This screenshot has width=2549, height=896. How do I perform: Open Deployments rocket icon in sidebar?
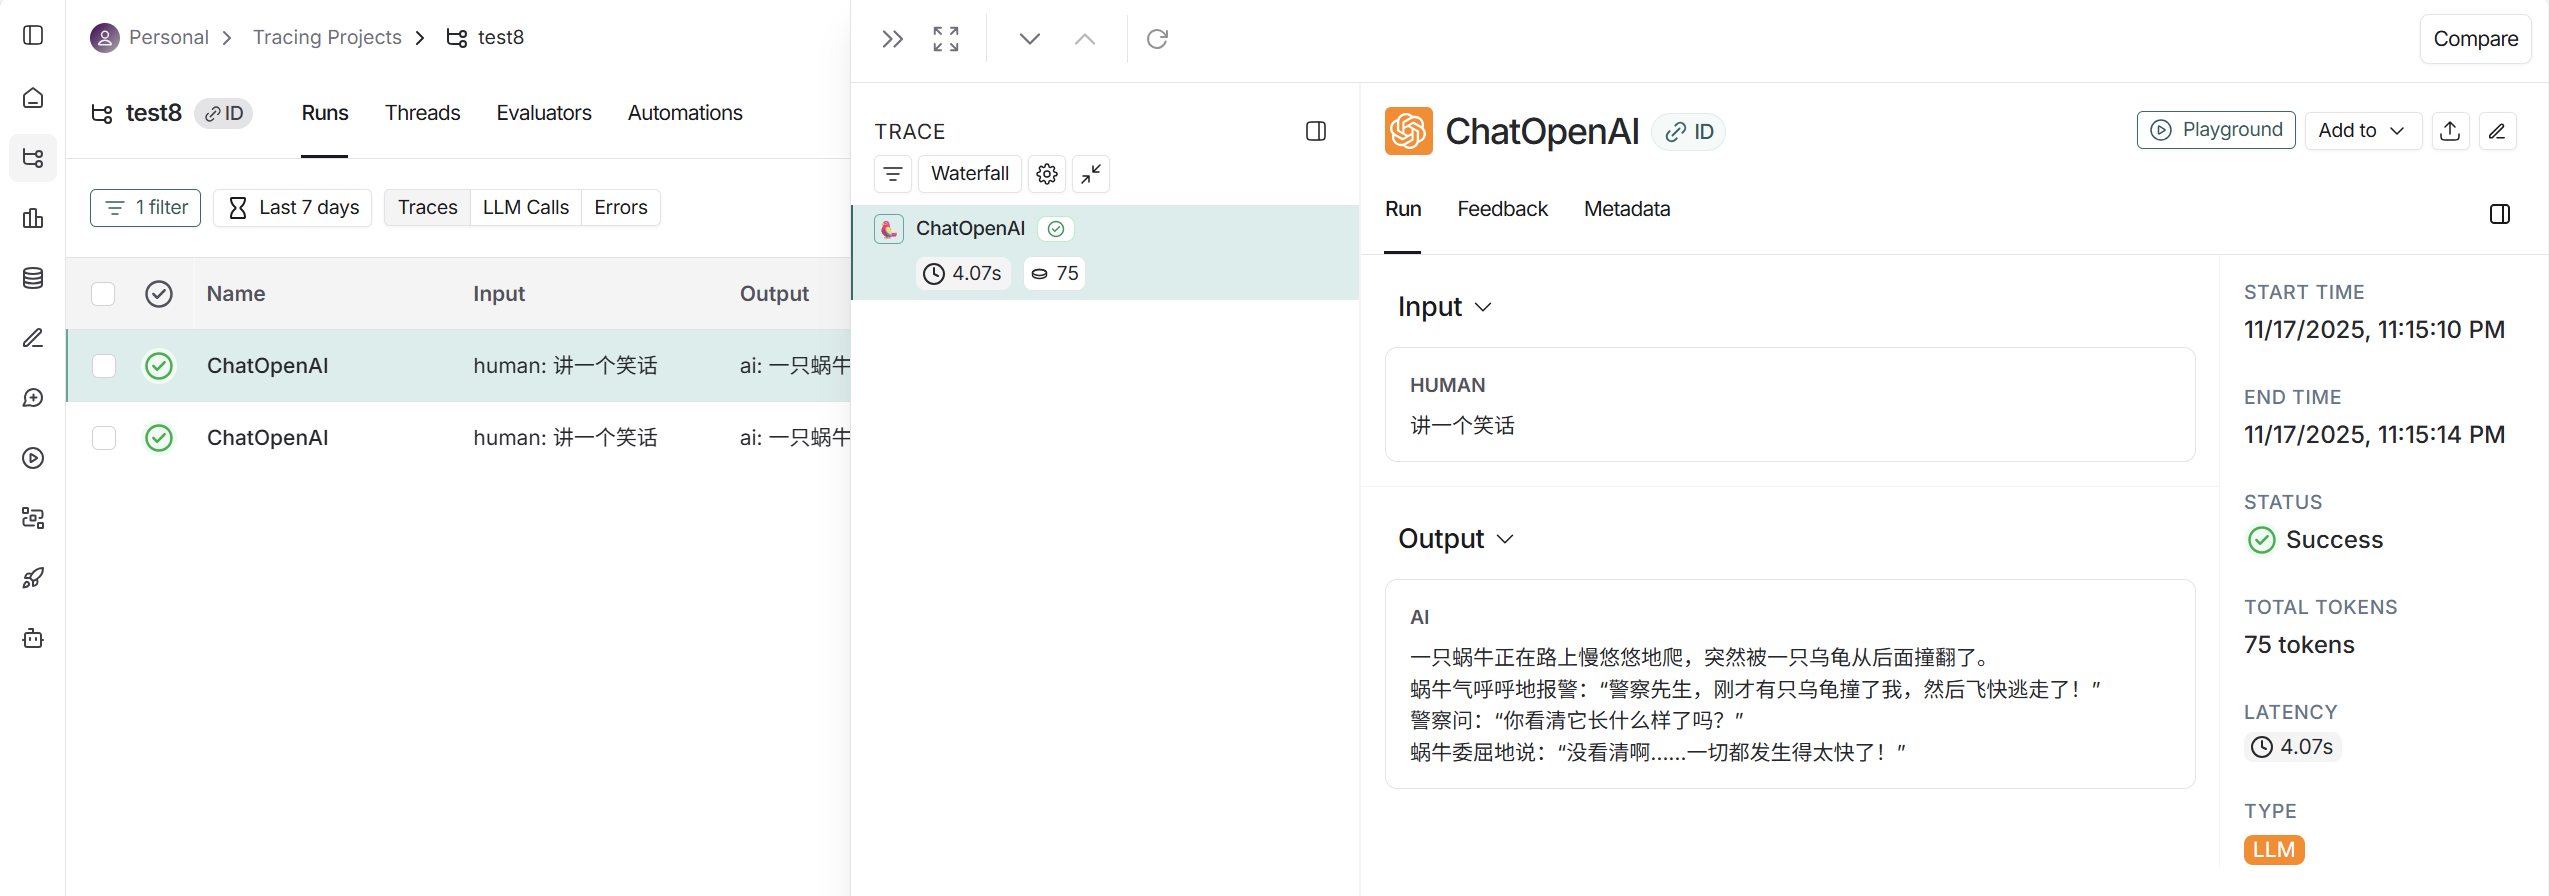coord(33,578)
